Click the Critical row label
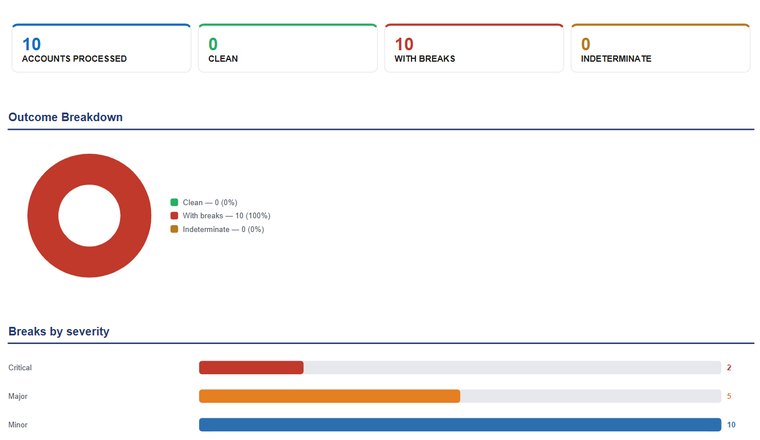 coord(20,368)
